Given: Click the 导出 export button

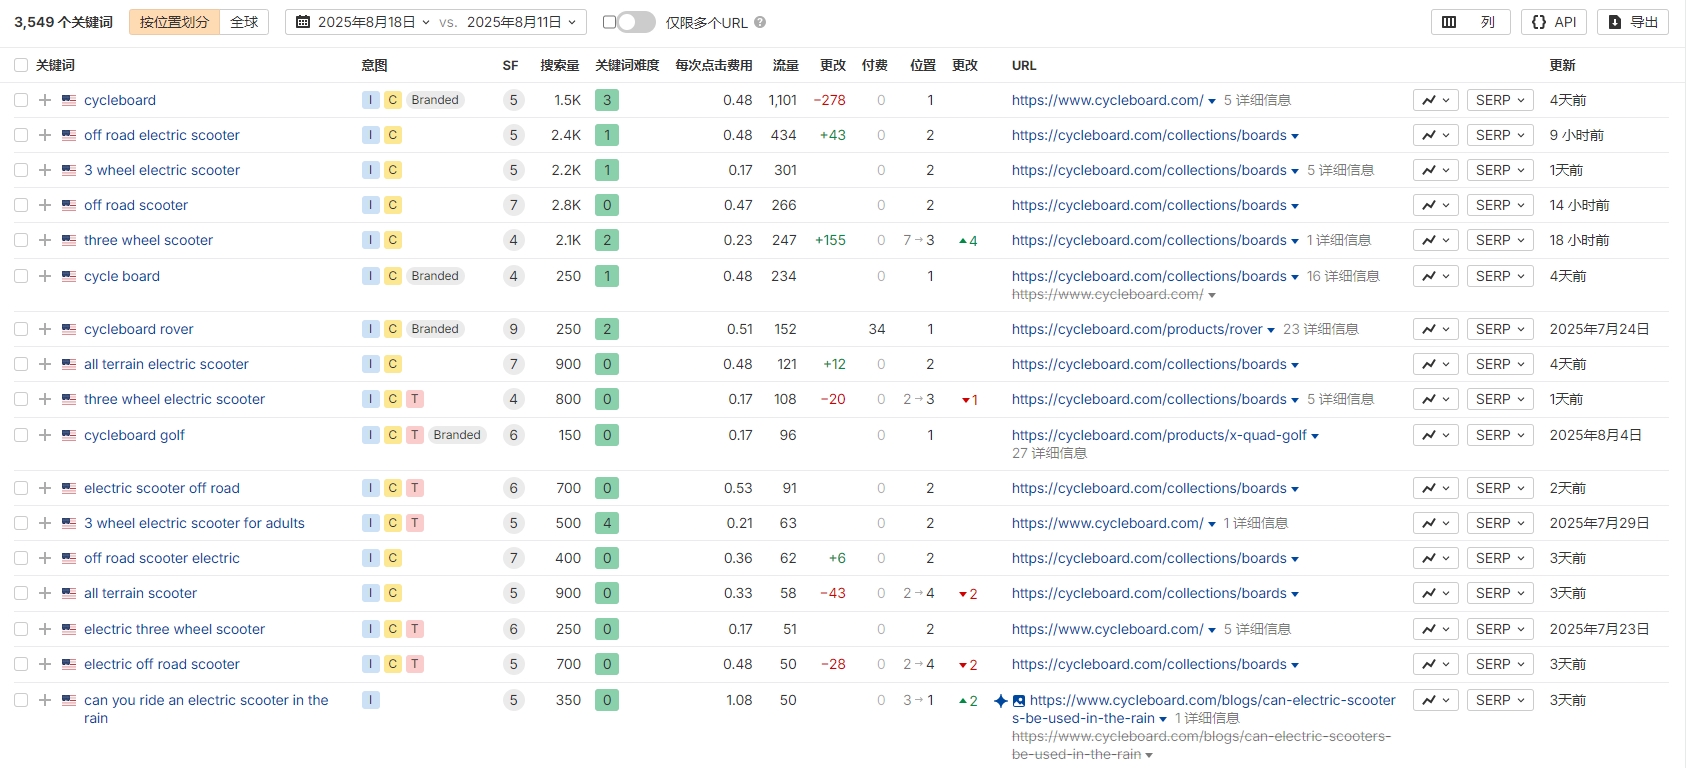Looking at the screenshot, I should pos(1632,22).
